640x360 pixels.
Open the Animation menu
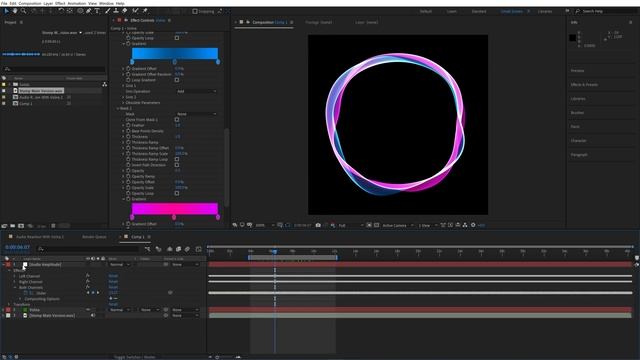tap(76, 3)
